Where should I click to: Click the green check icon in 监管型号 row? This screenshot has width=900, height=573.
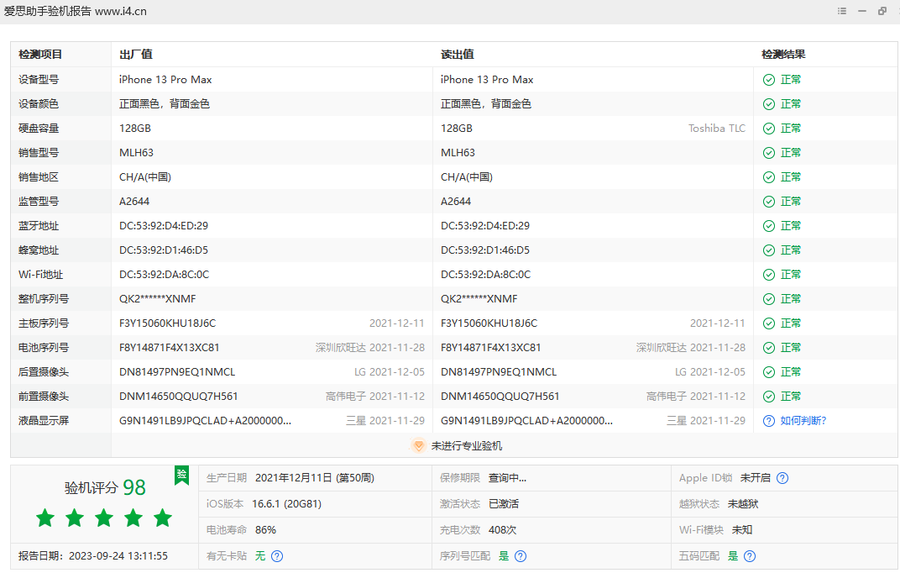[x=769, y=202]
